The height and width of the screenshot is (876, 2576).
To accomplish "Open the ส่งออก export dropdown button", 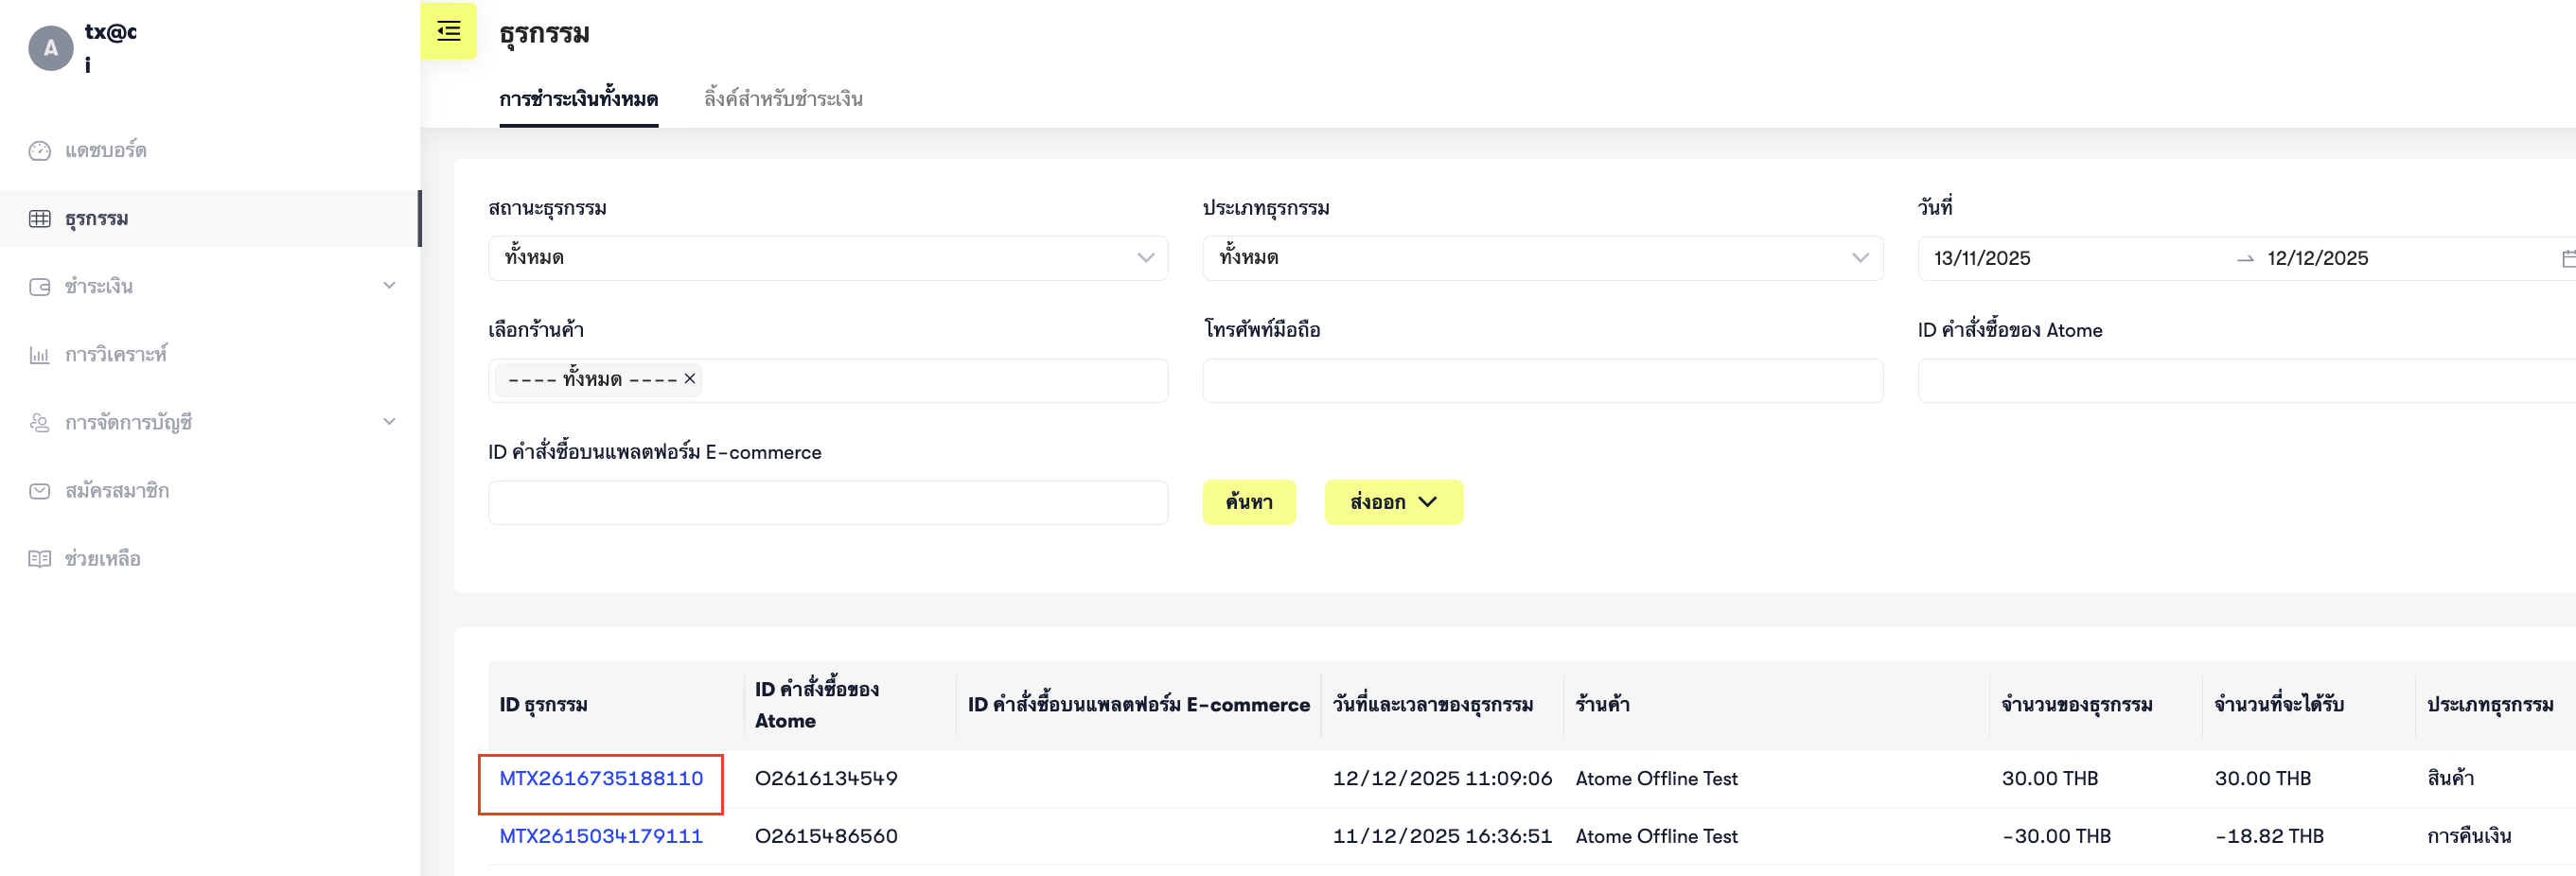I will coord(1393,502).
